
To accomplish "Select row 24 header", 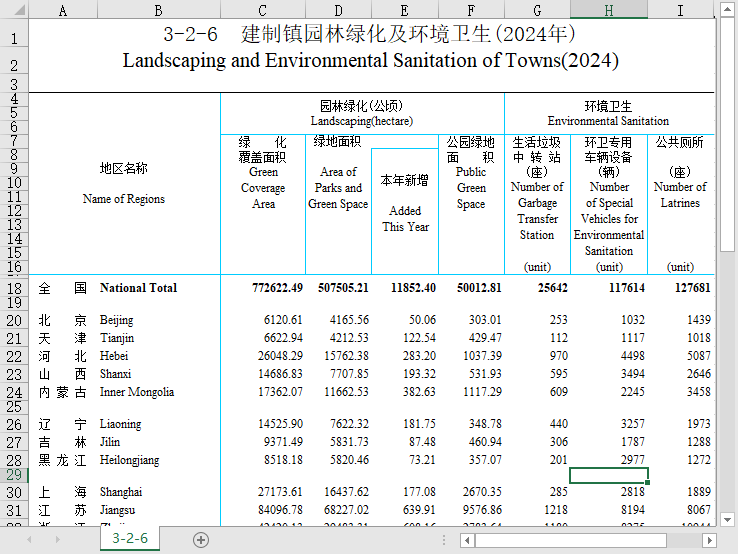I will point(14,392).
